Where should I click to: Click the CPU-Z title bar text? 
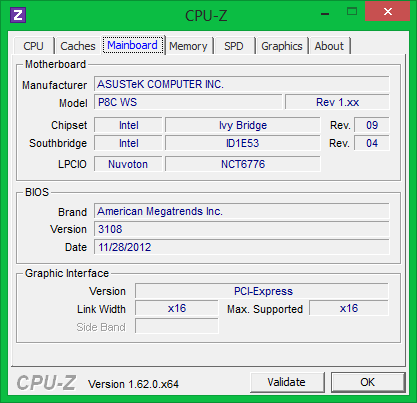[206, 16]
